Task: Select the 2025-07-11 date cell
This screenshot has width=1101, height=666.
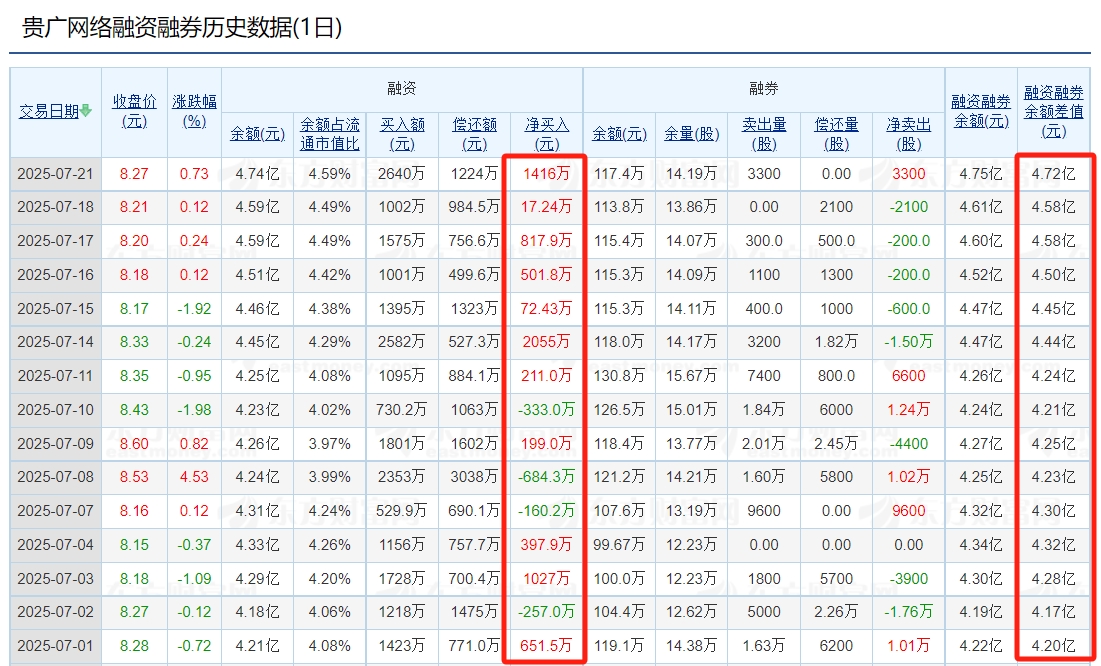Action: pyautogui.click(x=55, y=376)
